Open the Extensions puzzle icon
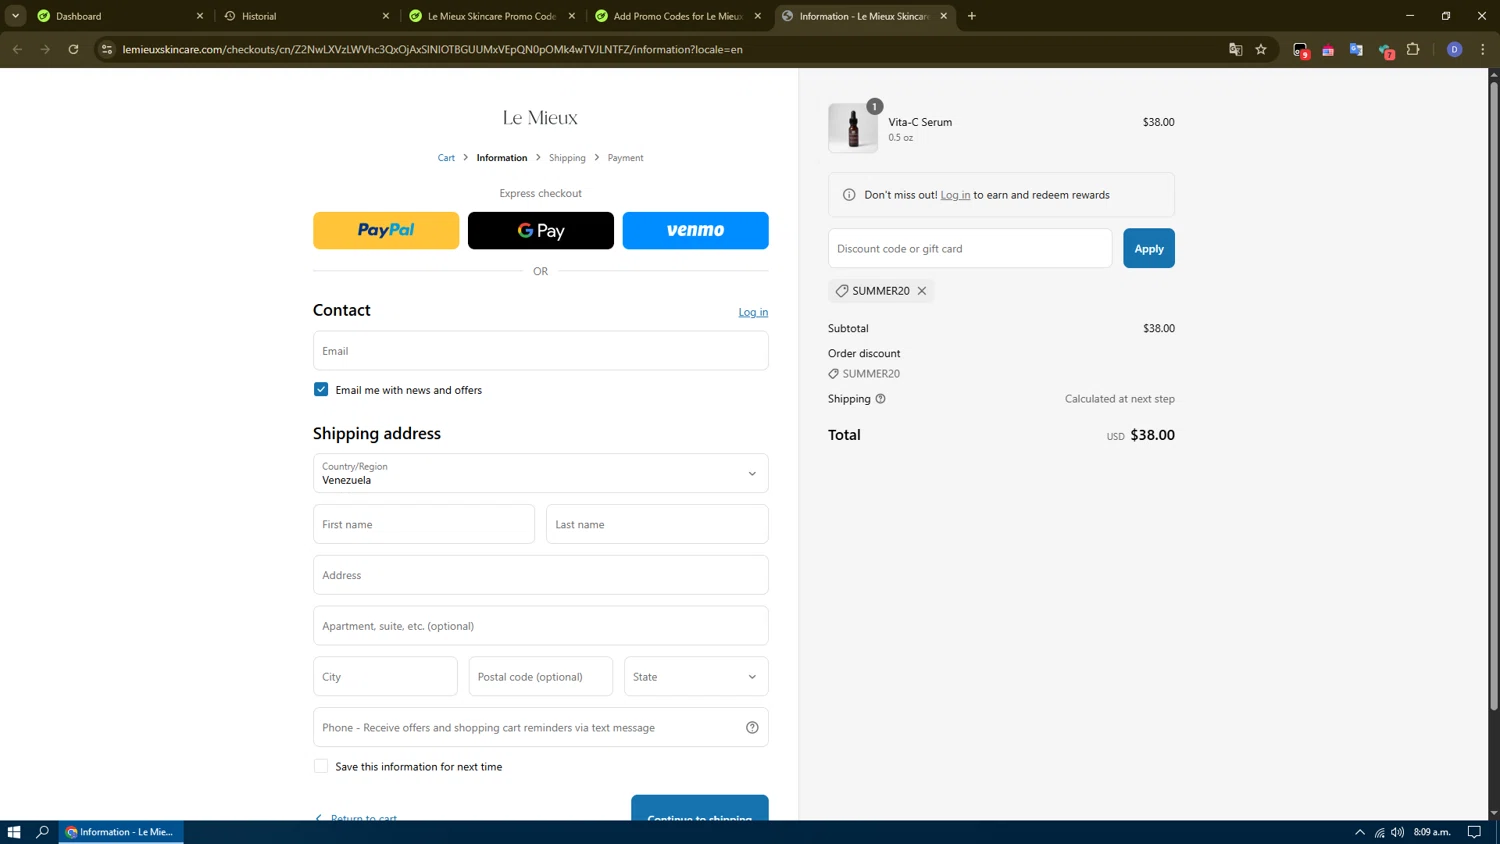The height and width of the screenshot is (844, 1500). tap(1413, 49)
